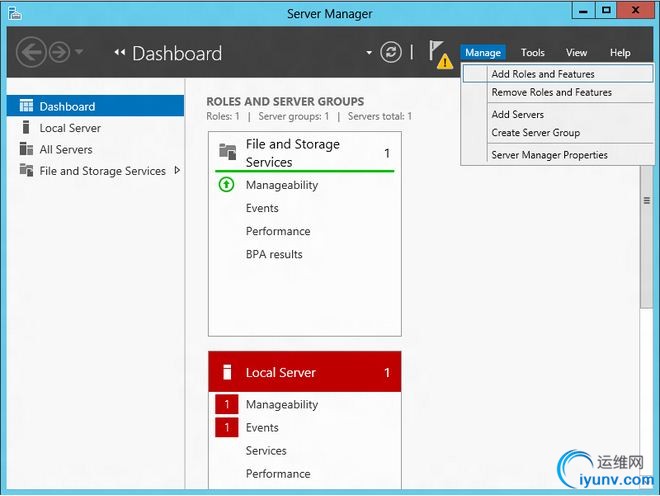
Task: Open Manageability in File and Storage tile
Action: click(282, 185)
